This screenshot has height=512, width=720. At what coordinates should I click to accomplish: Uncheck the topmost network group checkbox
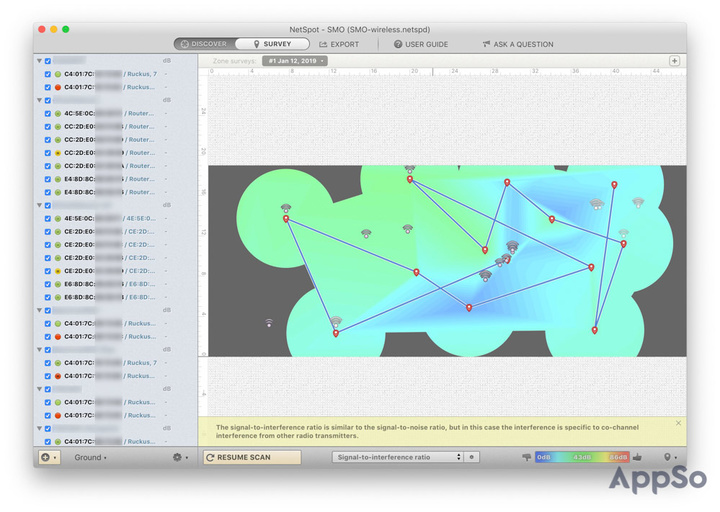click(48, 61)
